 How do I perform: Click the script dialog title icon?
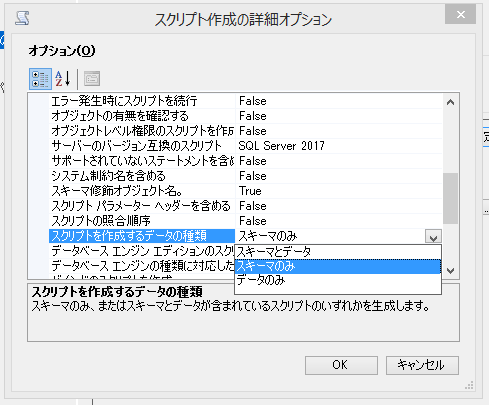point(23,18)
